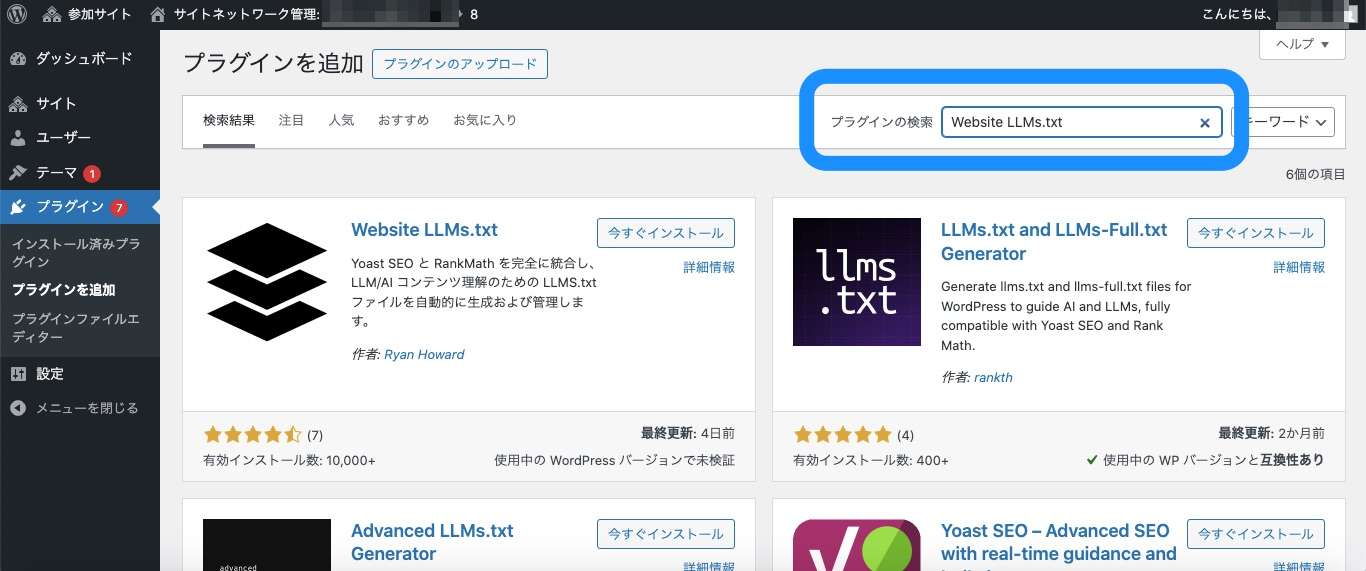The image size is (1366, 571).
Task: Open the ヘルプ dropdown tab
Action: click(1301, 44)
